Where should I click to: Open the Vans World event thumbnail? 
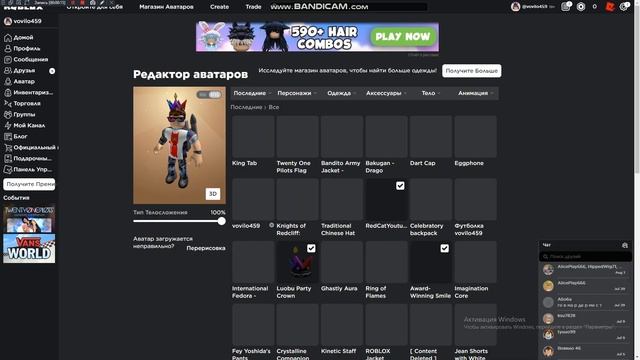pyautogui.click(x=29, y=248)
